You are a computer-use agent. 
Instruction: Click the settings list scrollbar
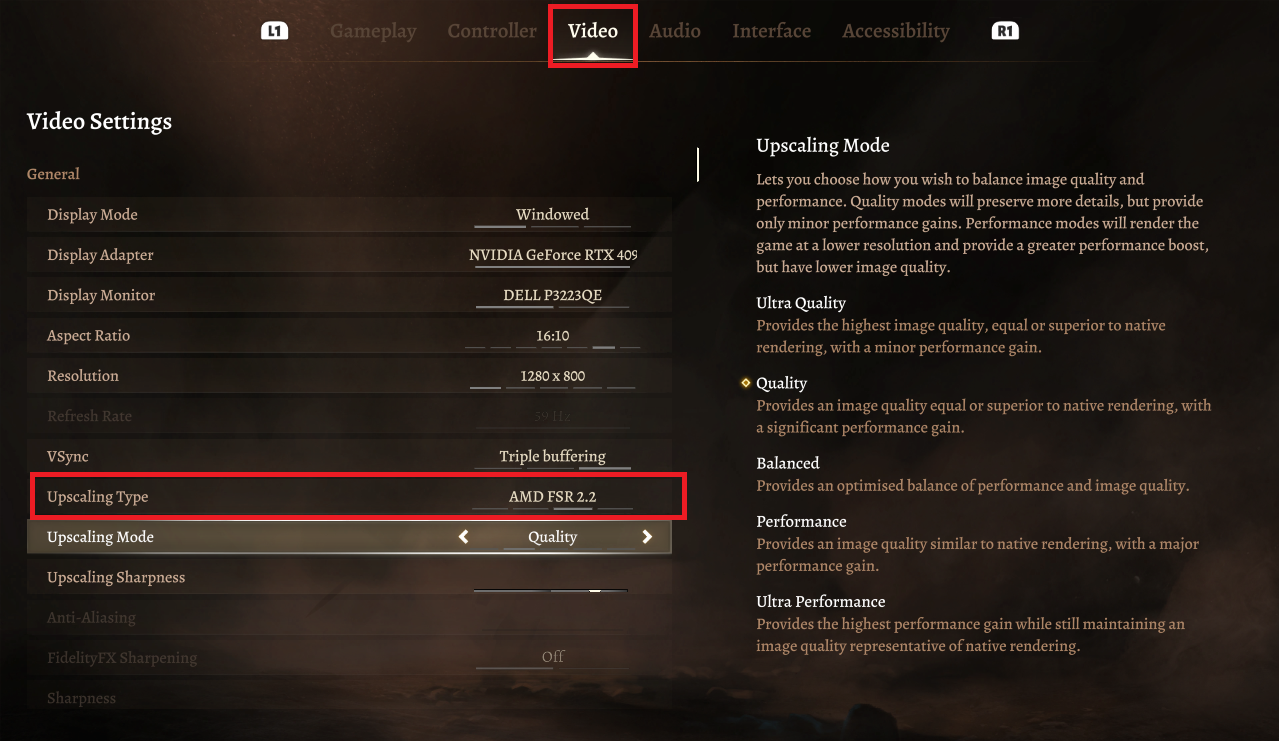tap(698, 165)
